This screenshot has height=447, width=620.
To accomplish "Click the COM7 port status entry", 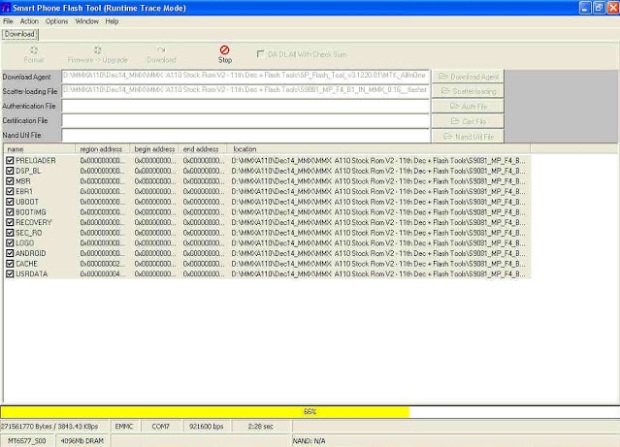I will pyautogui.click(x=161, y=426).
